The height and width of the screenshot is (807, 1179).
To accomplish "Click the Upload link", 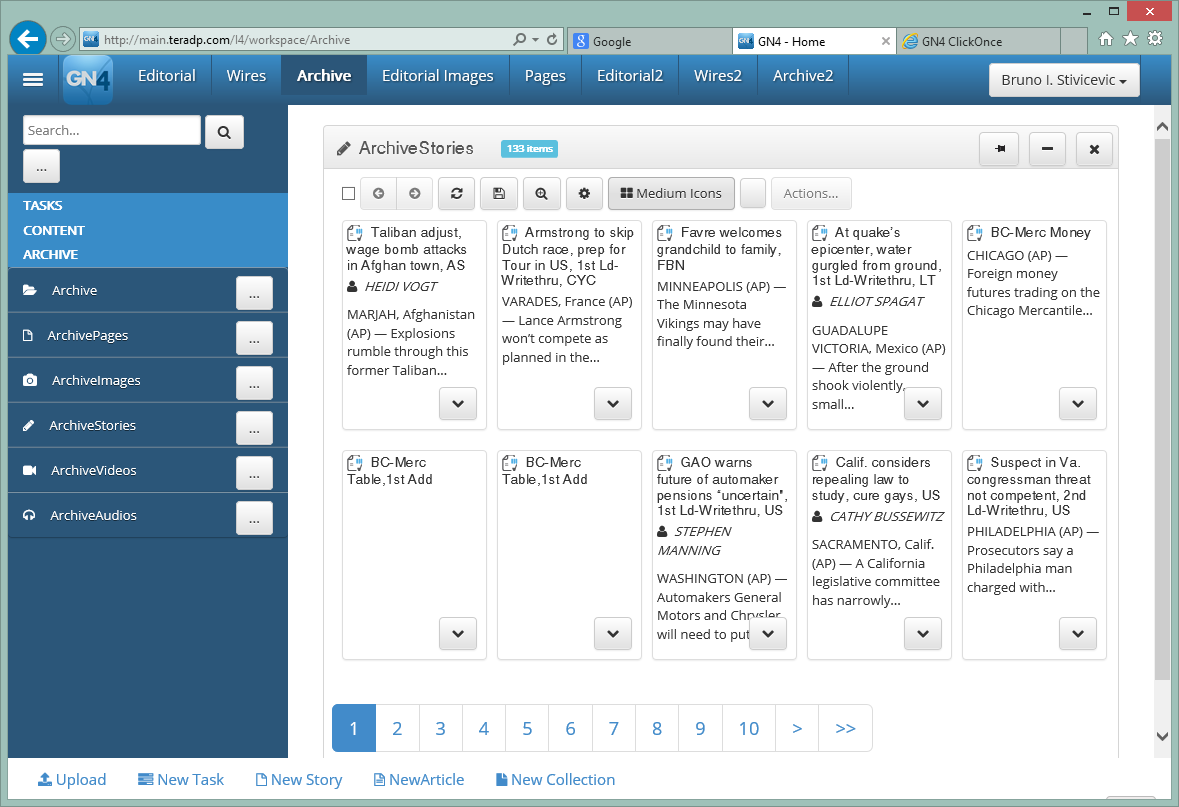I will (72, 780).
